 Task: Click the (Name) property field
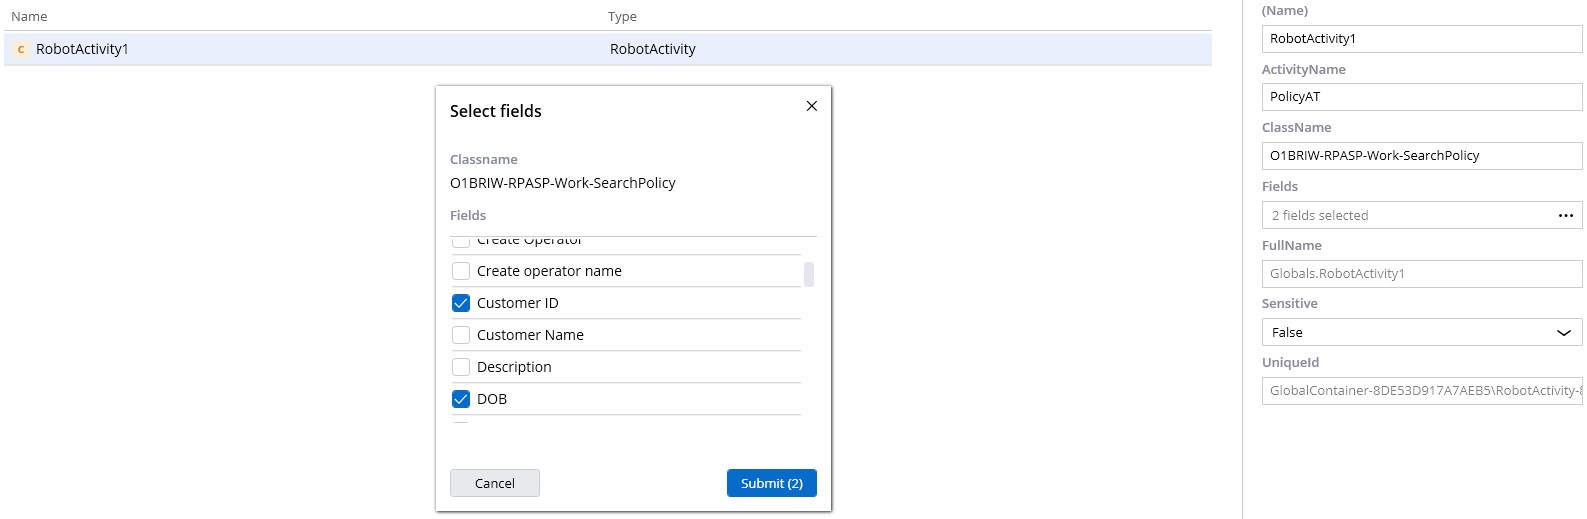[1421, 39]
